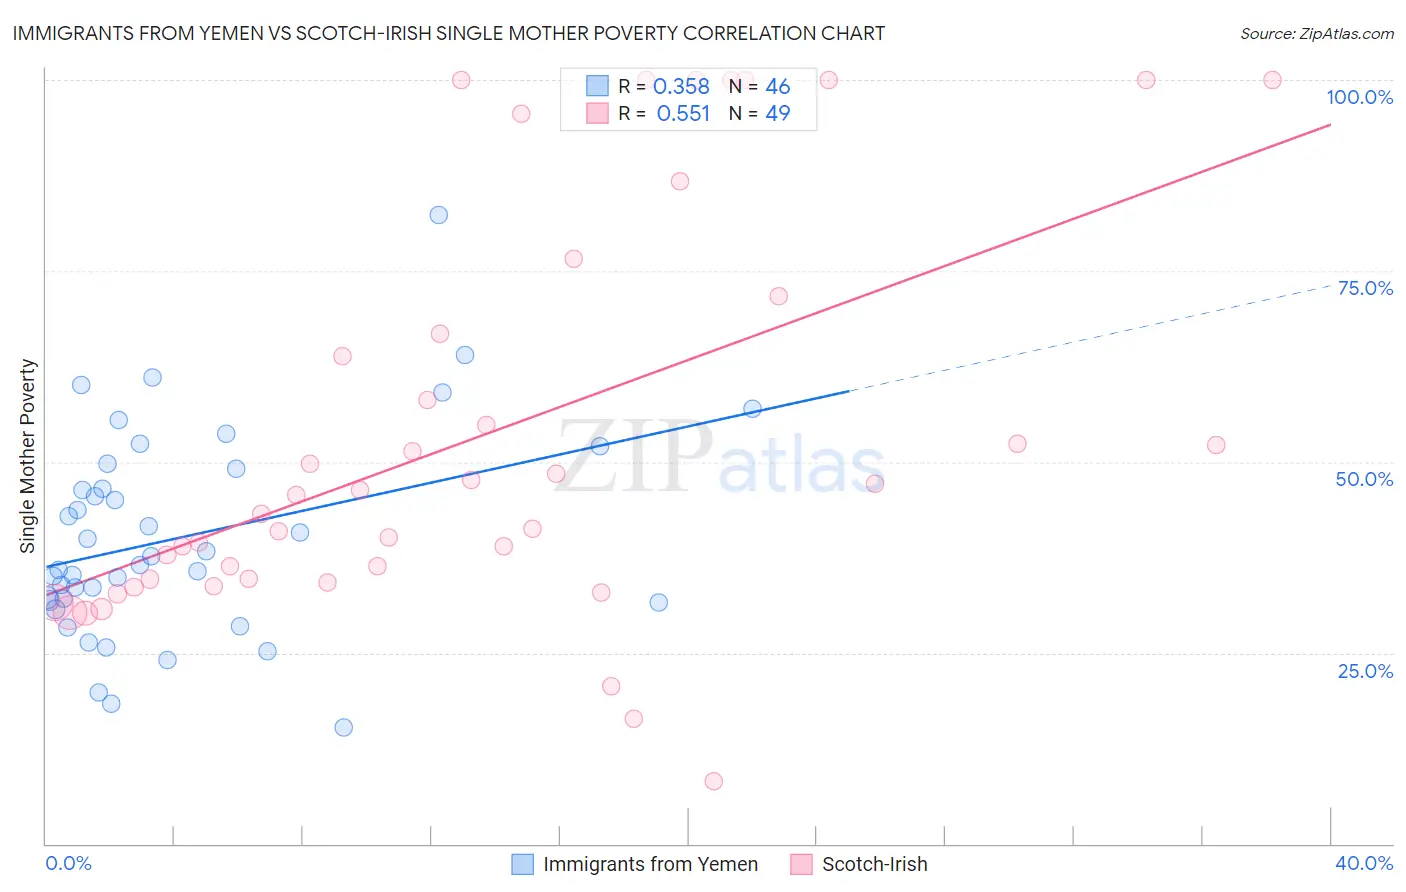Click the pink R = 0.551 stats swatch

tap(597, 113)
